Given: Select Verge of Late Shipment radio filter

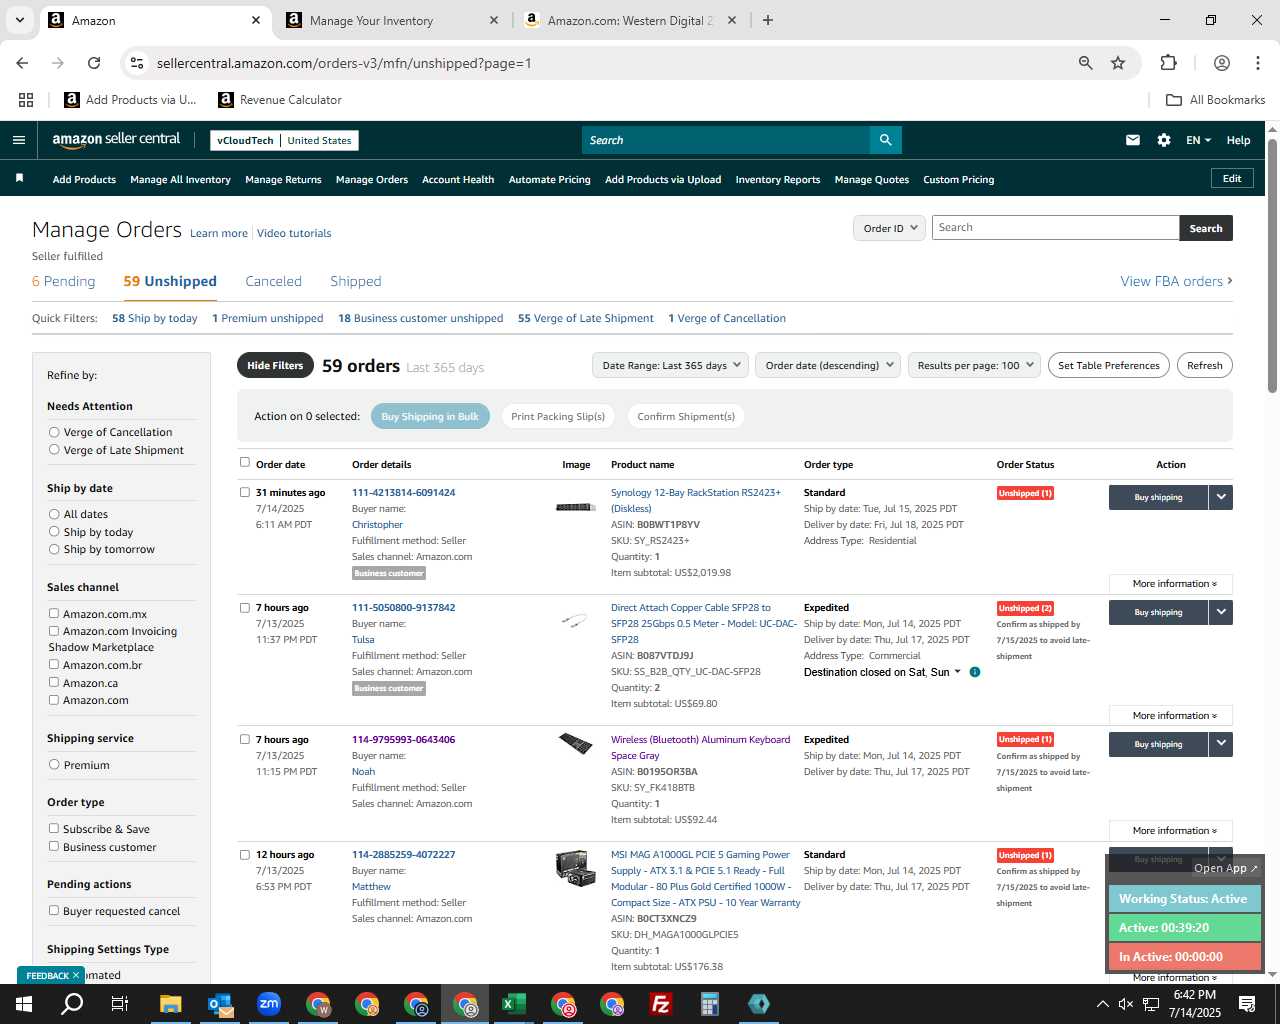Looking at the screenshot, I should (54, 450).
